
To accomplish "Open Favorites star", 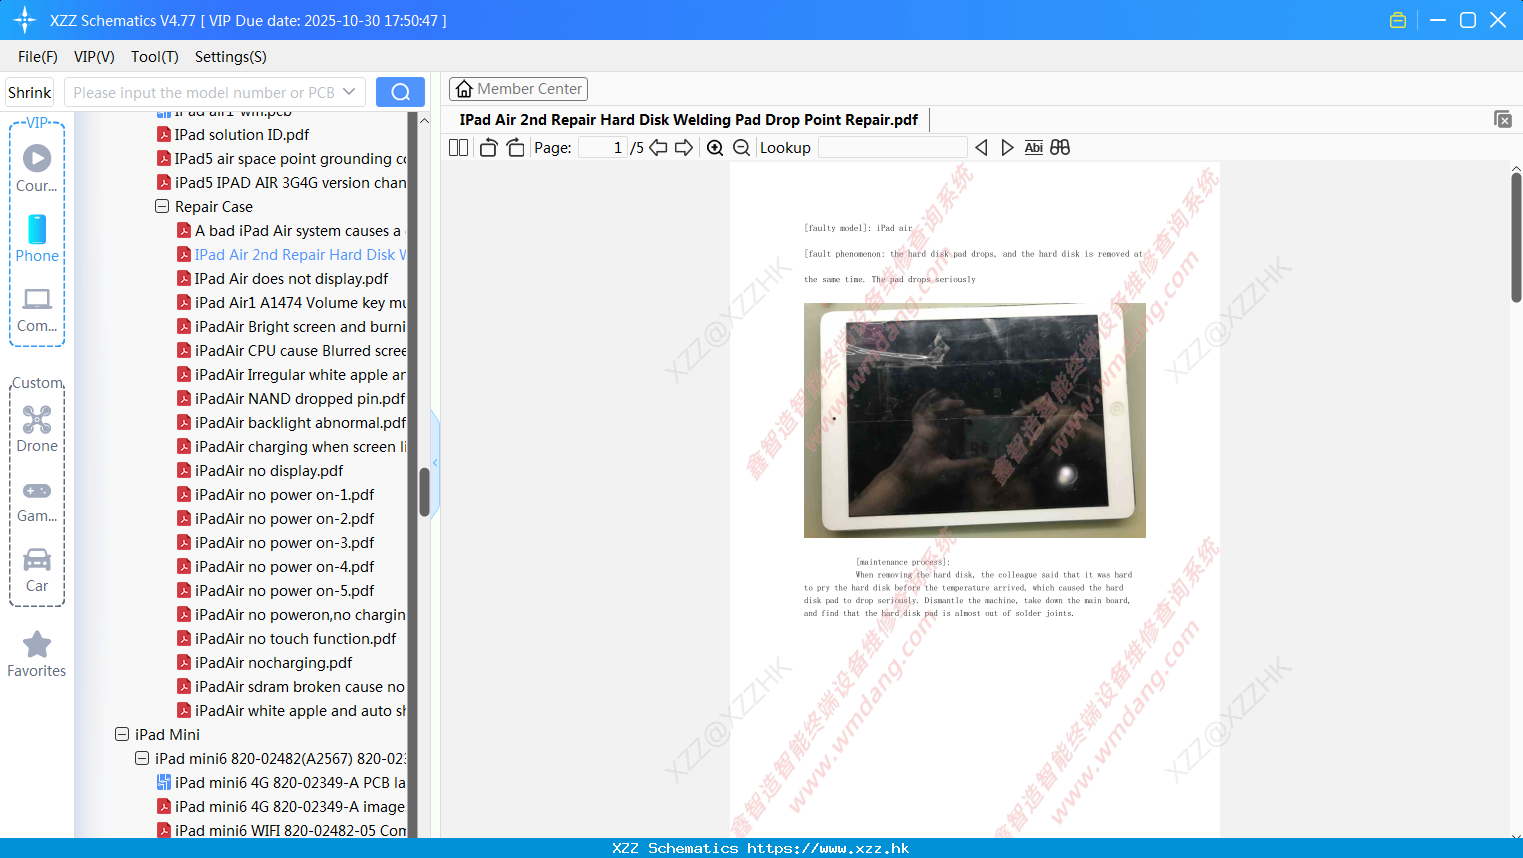I will [37, 645].
